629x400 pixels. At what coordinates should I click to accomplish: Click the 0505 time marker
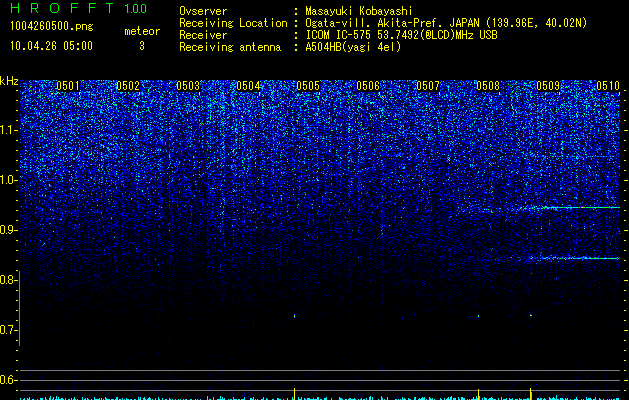click(x=308, y=86)
